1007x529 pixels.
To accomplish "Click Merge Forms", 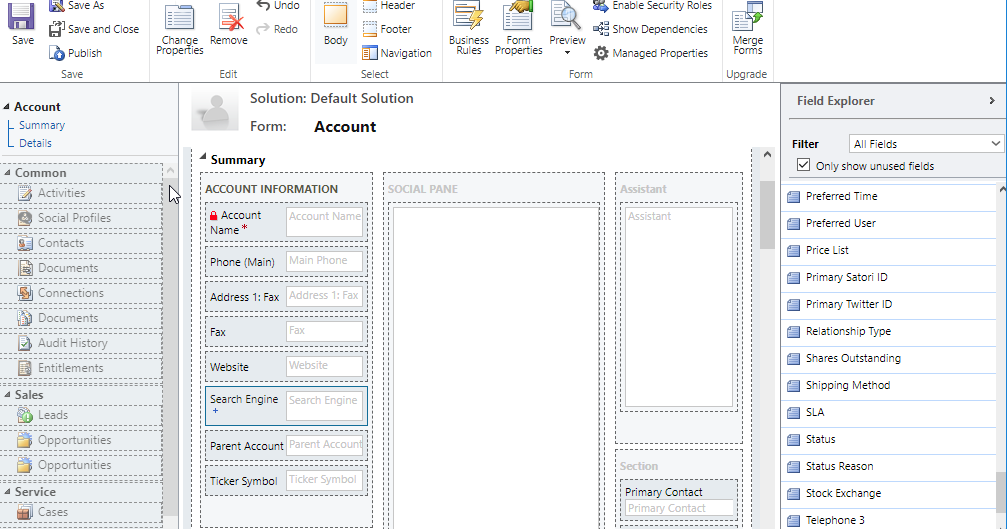I will point(748,28).
